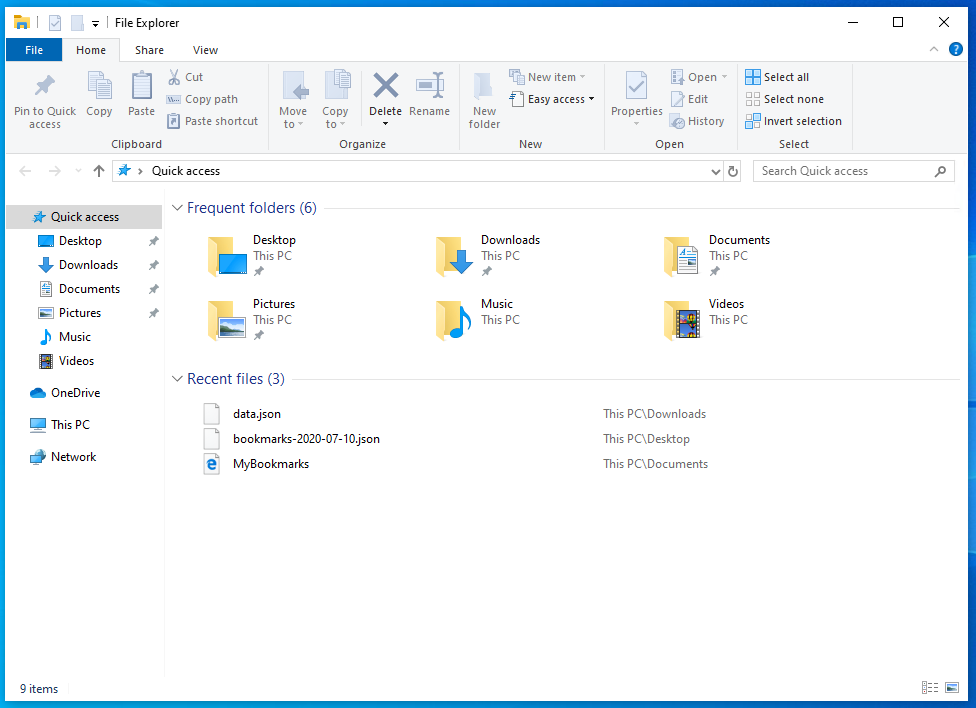Refresh the Quick access view
976x708 pixels.
[x=733, y=171]
